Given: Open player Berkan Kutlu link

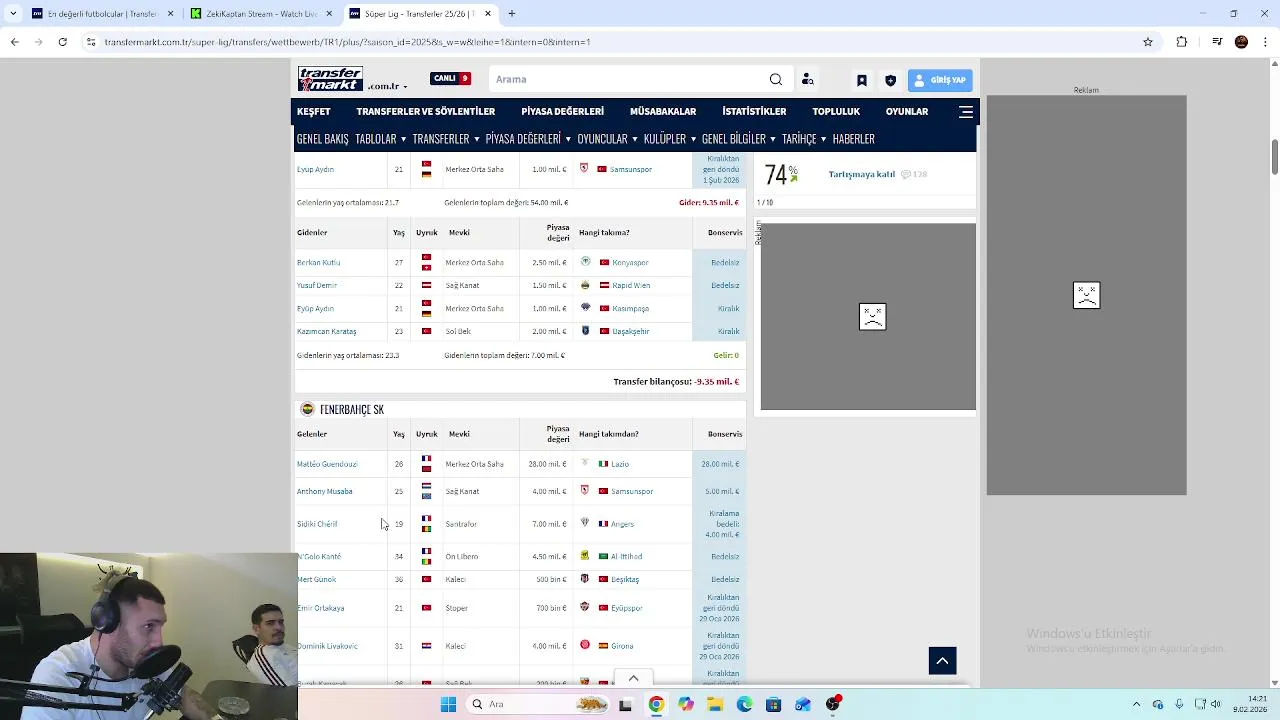Looking at the screenshot, I should click(x=318, y=262).
